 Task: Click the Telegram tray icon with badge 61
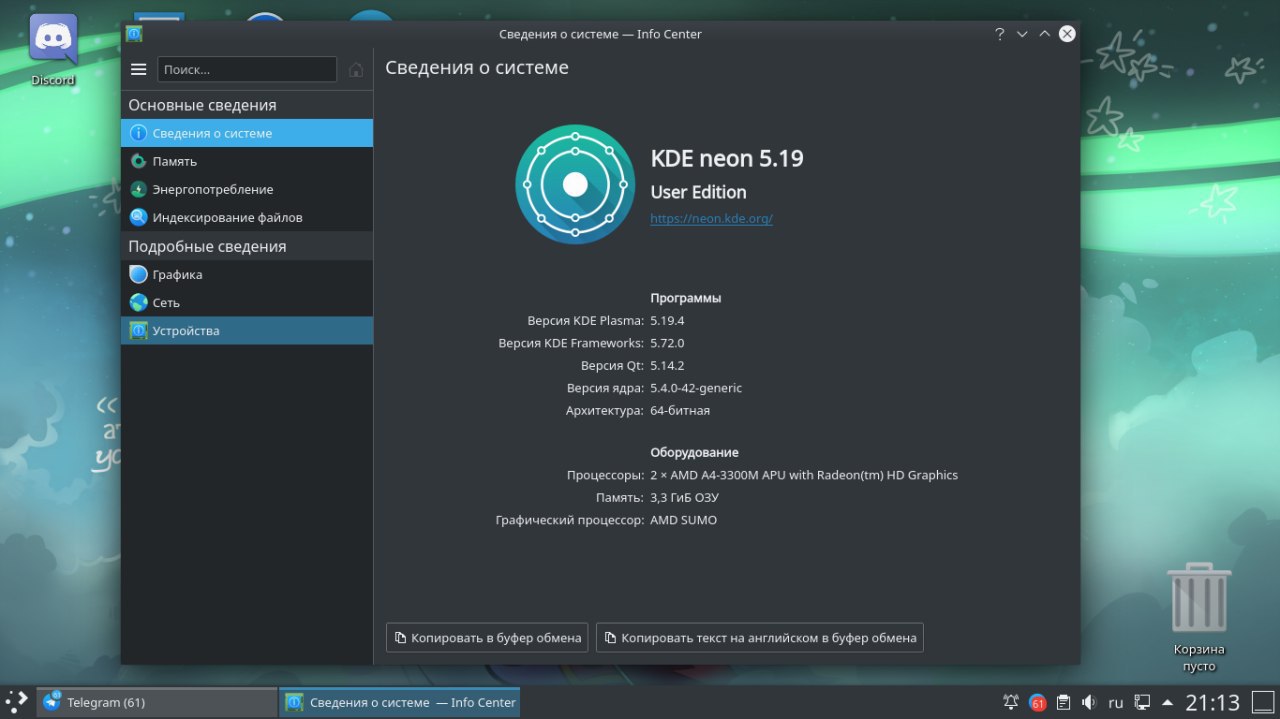point(1038,702)
